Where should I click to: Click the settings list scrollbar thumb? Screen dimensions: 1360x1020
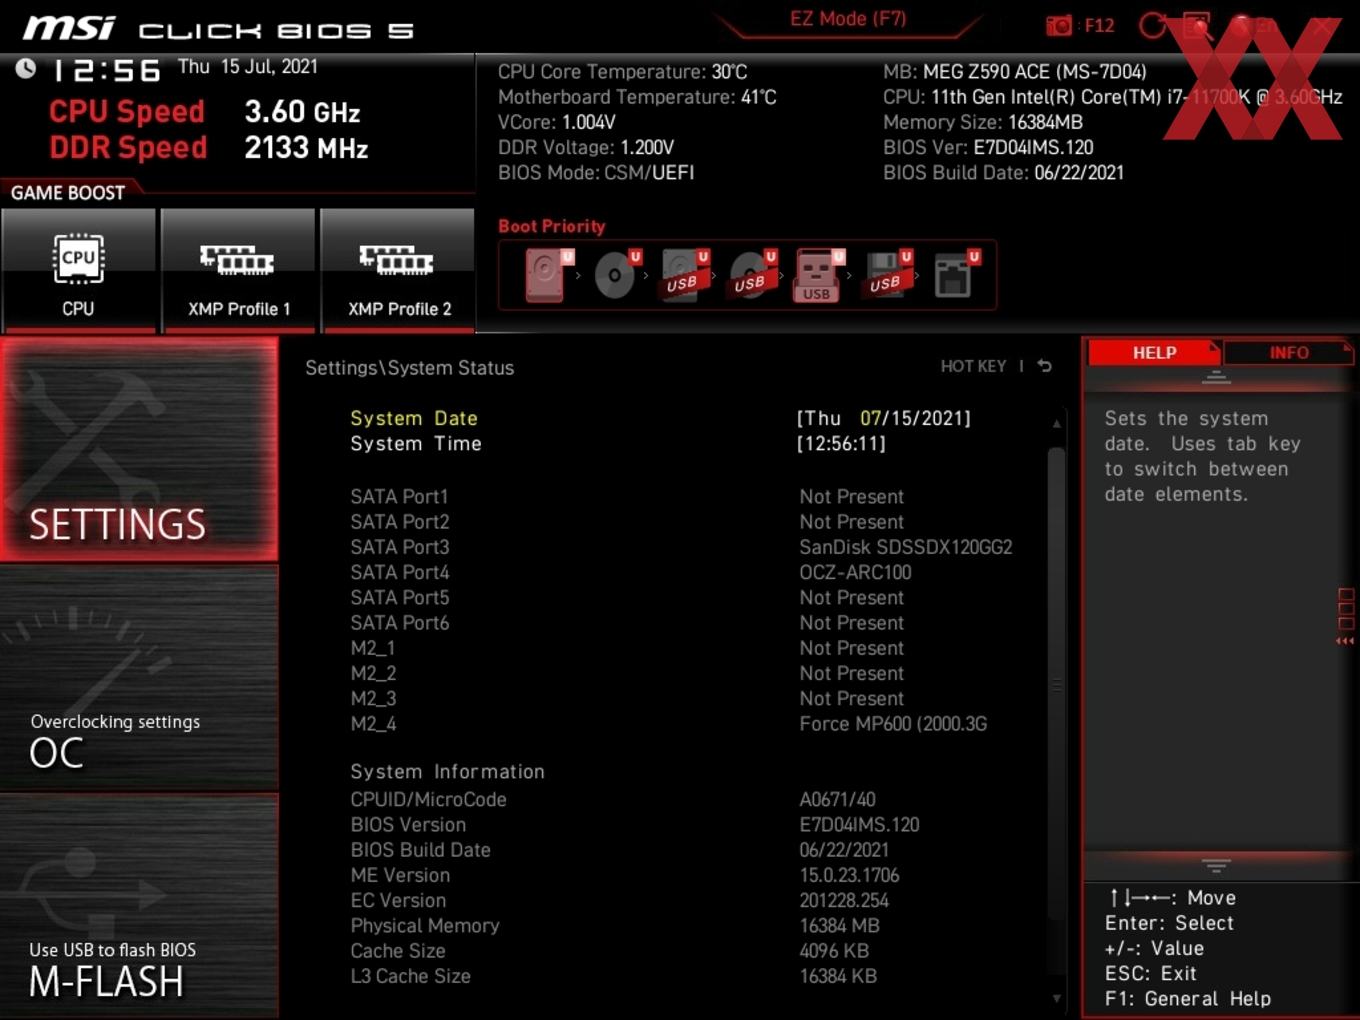1056,684
